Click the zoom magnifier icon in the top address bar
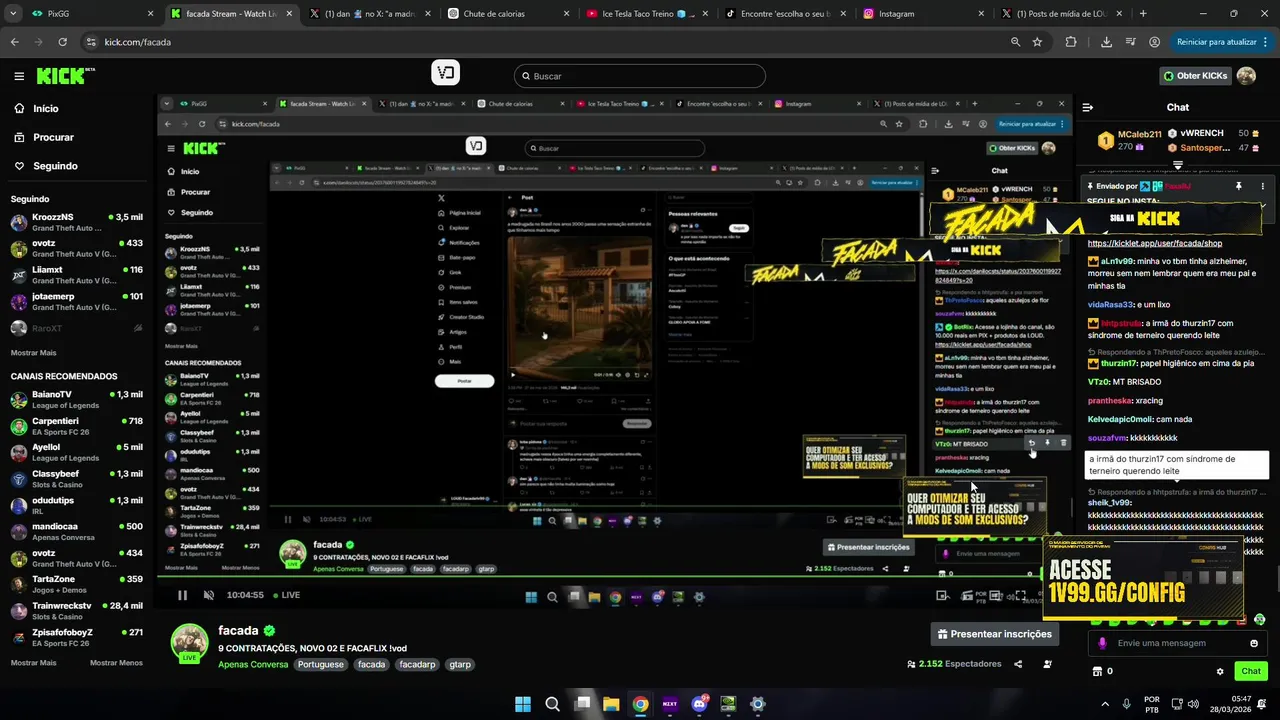The width and height of the screenshot is (1280, 720). point(1015,42)
